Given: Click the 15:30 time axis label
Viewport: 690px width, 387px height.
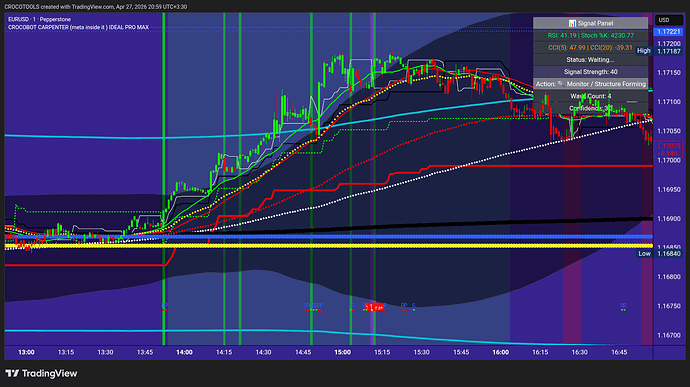Looking at the screenshot, I should [x=421, y=352].
